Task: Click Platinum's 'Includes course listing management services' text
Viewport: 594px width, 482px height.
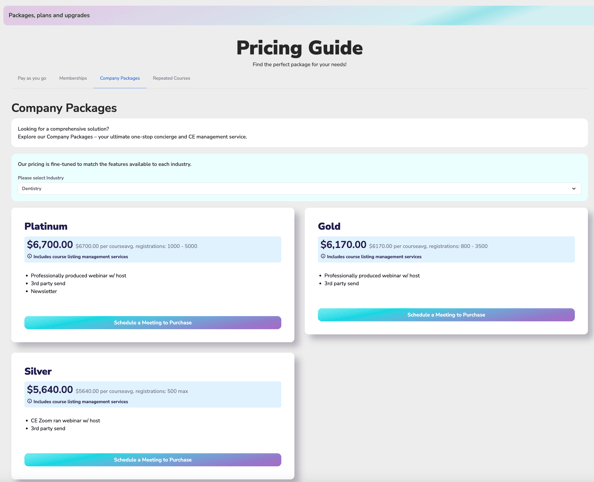Action: pyautogui.click(x=81, y=257)
